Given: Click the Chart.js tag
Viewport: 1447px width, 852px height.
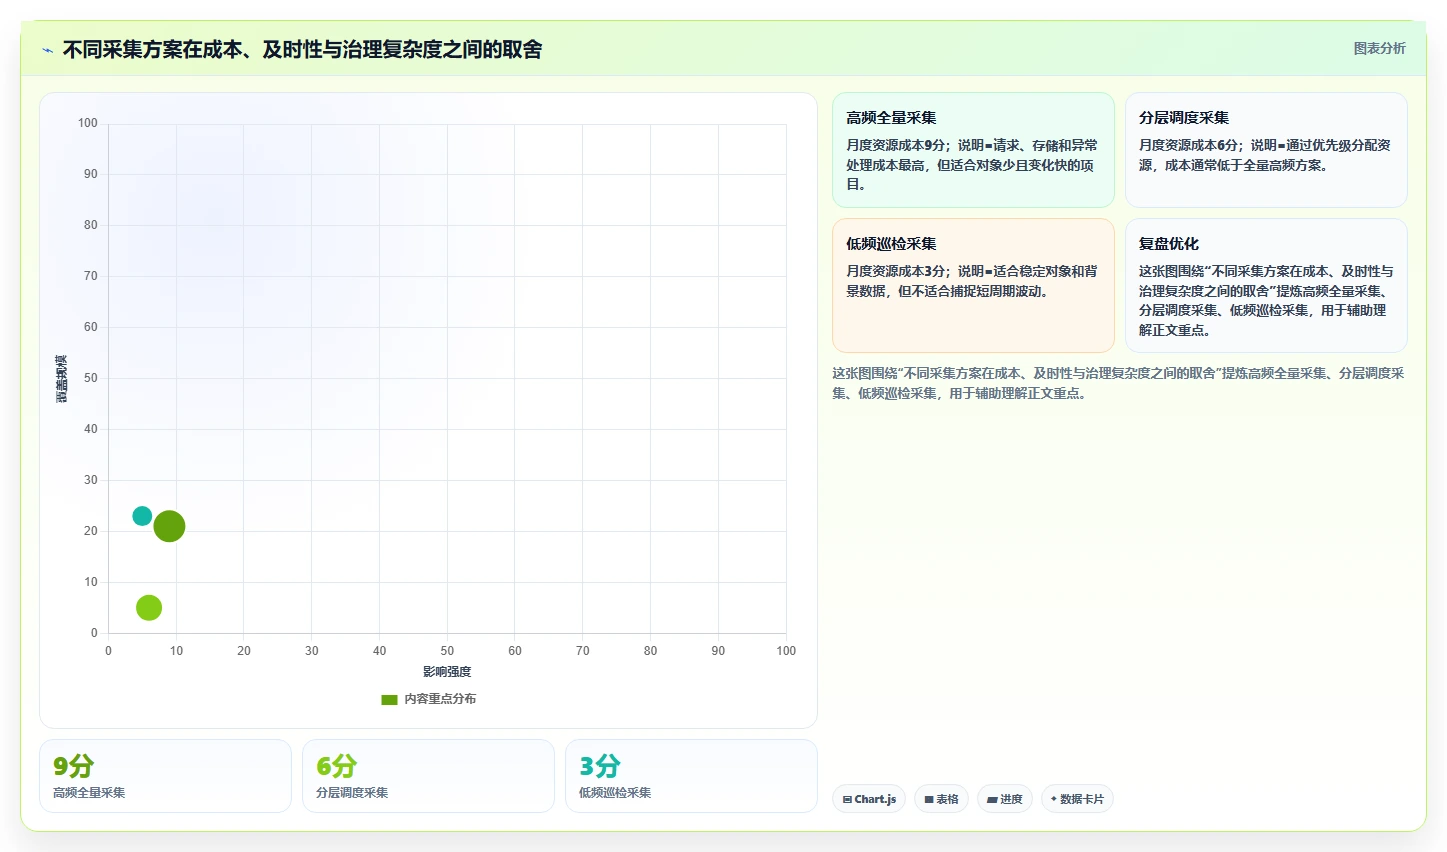Looking at the screenshot, I should coord(869,799).
